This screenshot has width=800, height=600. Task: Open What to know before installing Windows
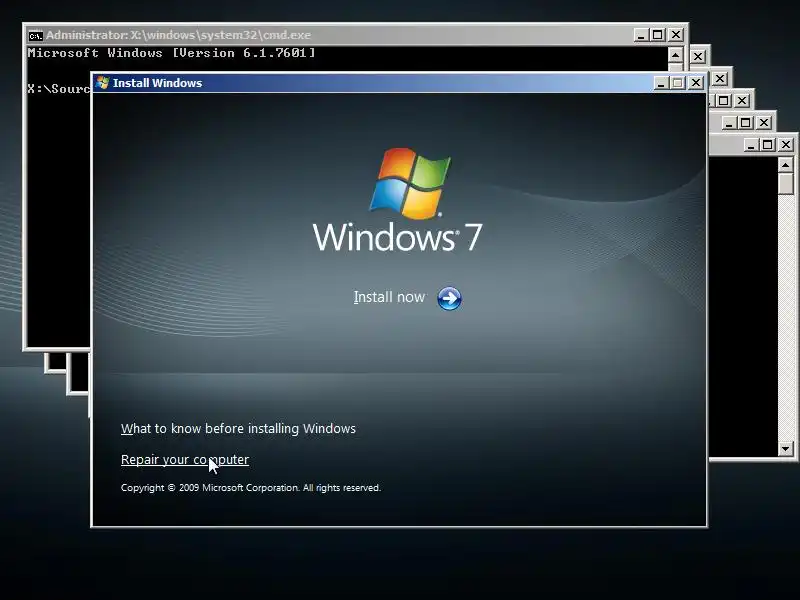click(238, 429)
